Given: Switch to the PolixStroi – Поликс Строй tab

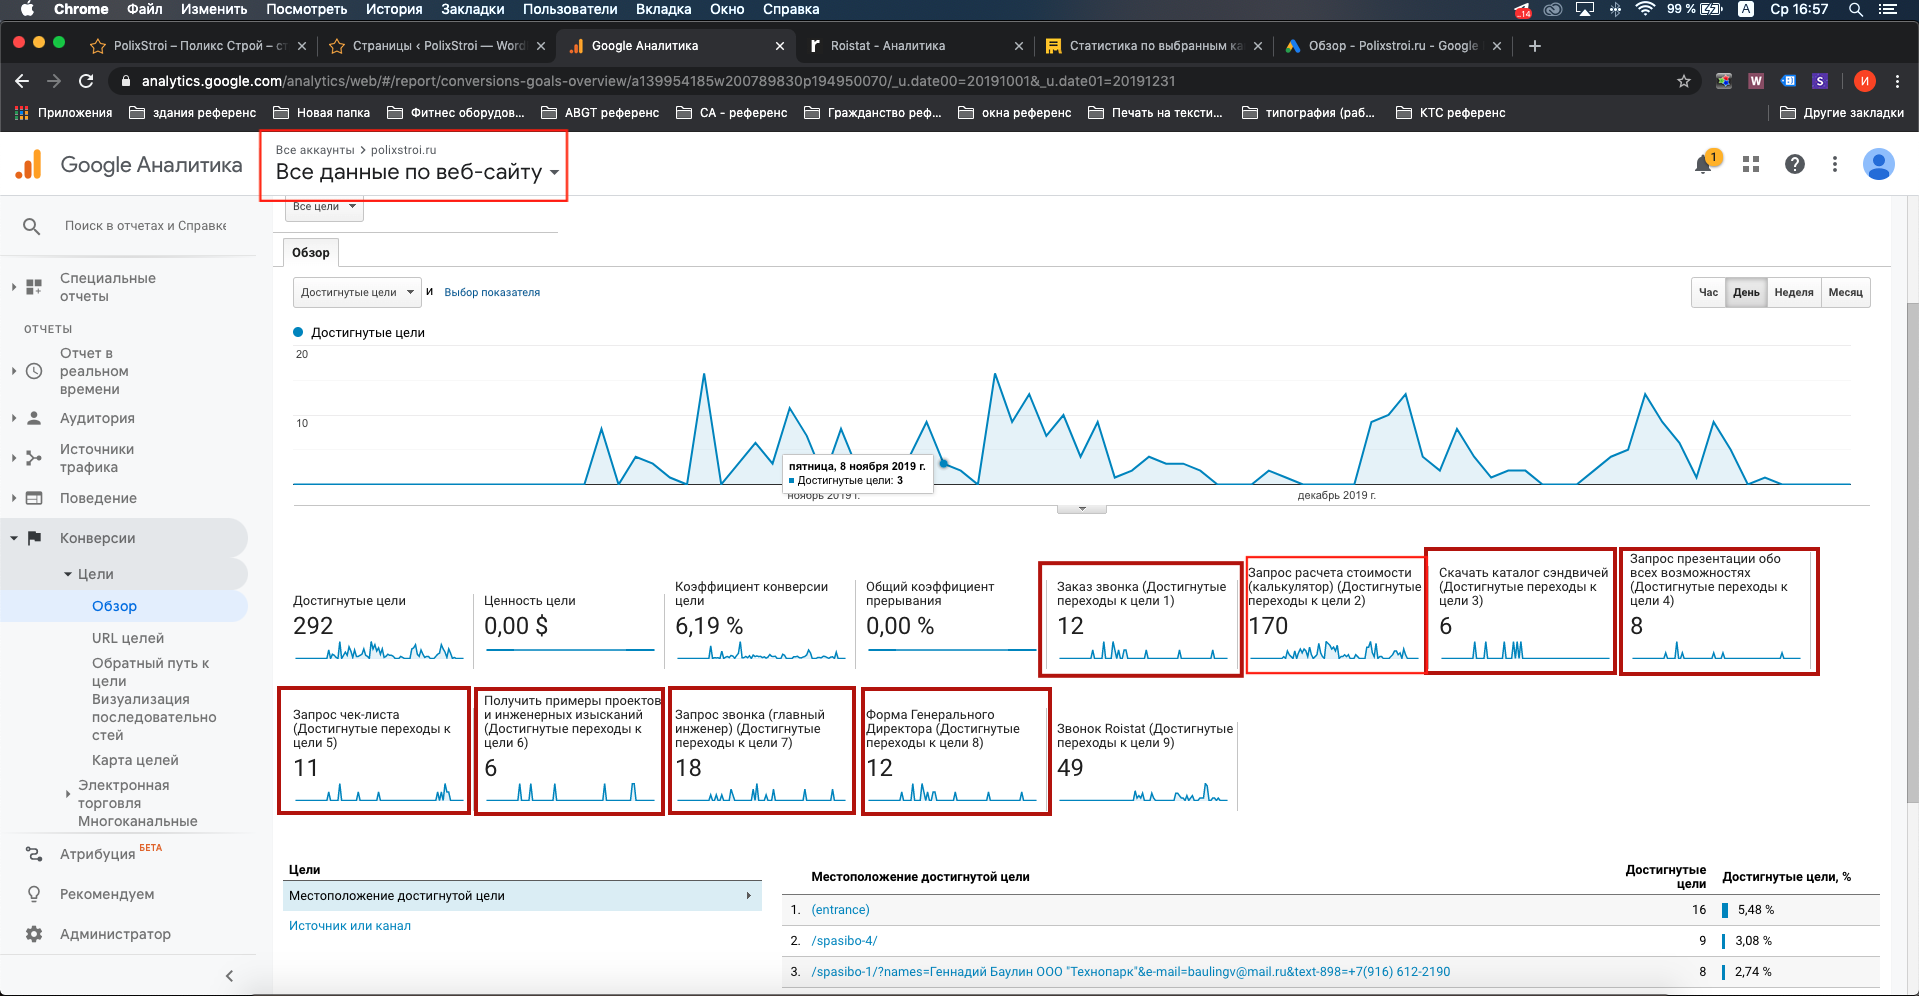Looking at the screenshot, I should [x=199, y=46].
